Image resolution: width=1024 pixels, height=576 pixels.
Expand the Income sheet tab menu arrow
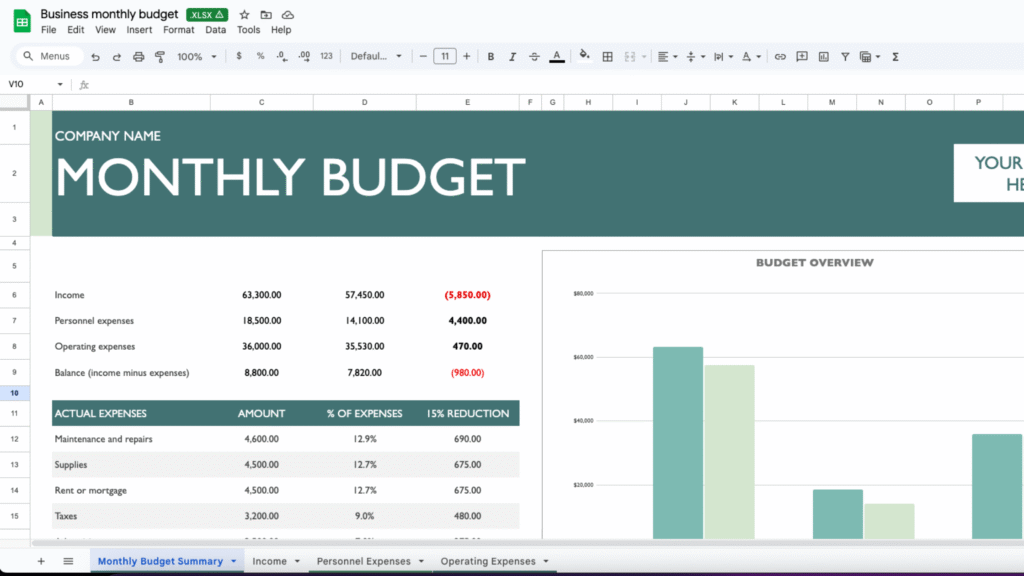pos(298,562)
